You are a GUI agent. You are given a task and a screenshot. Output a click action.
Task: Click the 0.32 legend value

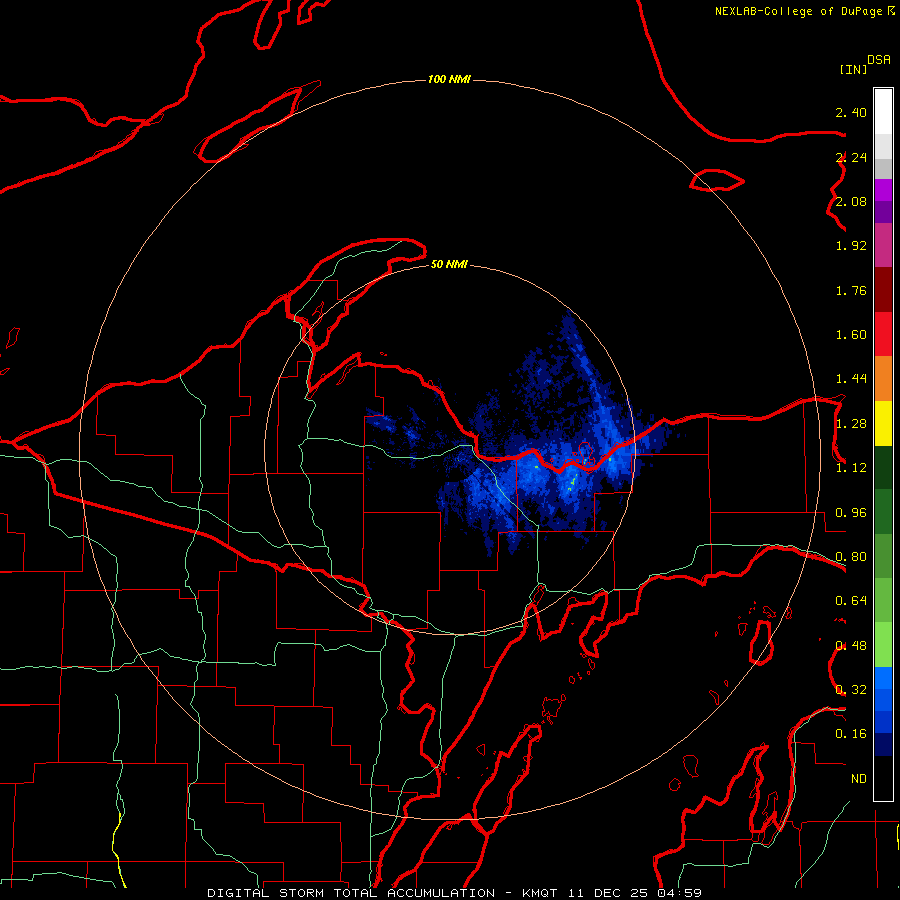851,690
